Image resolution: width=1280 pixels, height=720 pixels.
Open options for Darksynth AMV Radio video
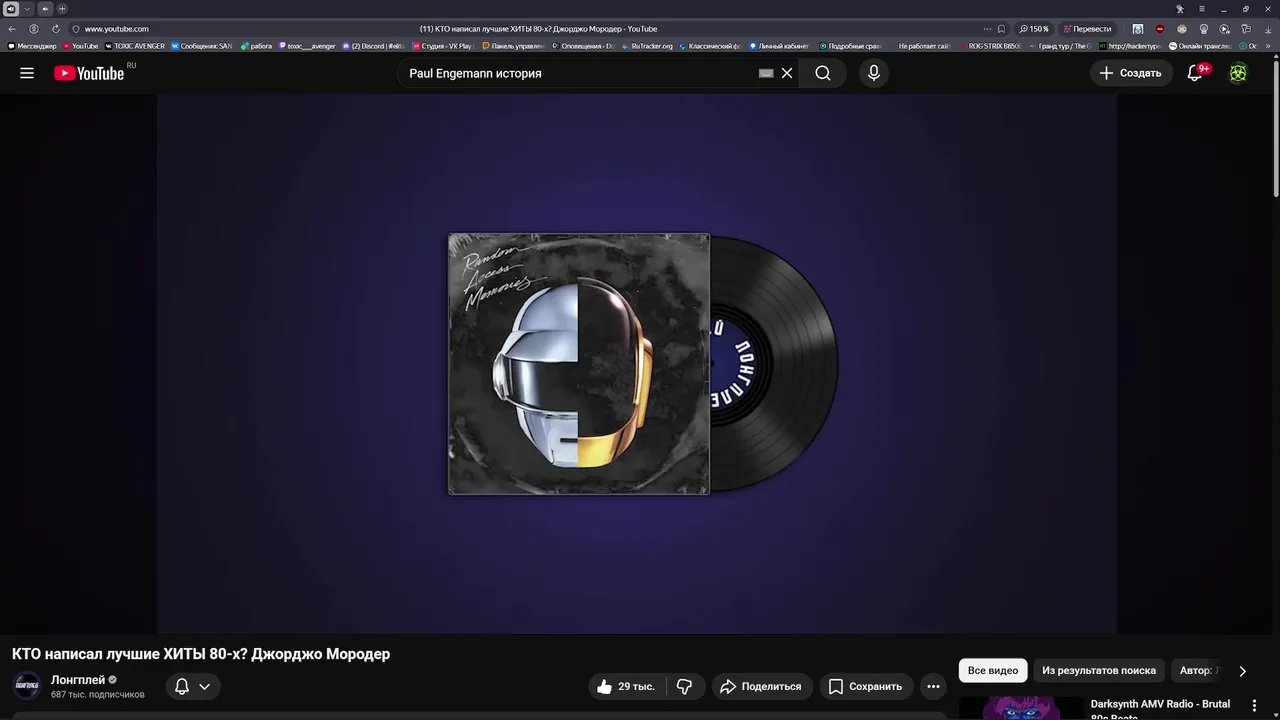pyautogui.click(x=1254, y=706)
